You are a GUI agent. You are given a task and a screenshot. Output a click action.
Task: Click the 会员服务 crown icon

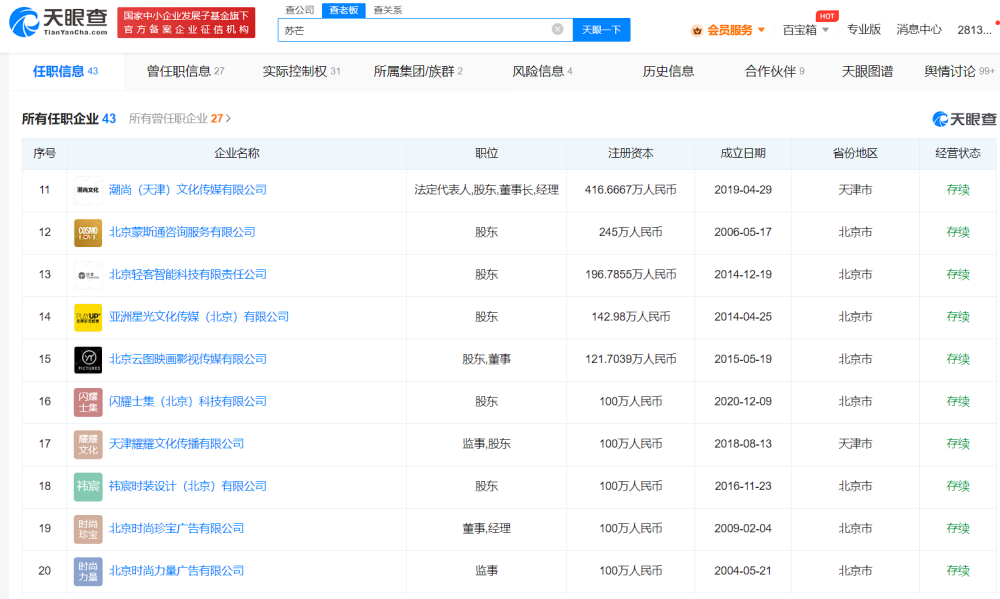[x=697, y=30]
